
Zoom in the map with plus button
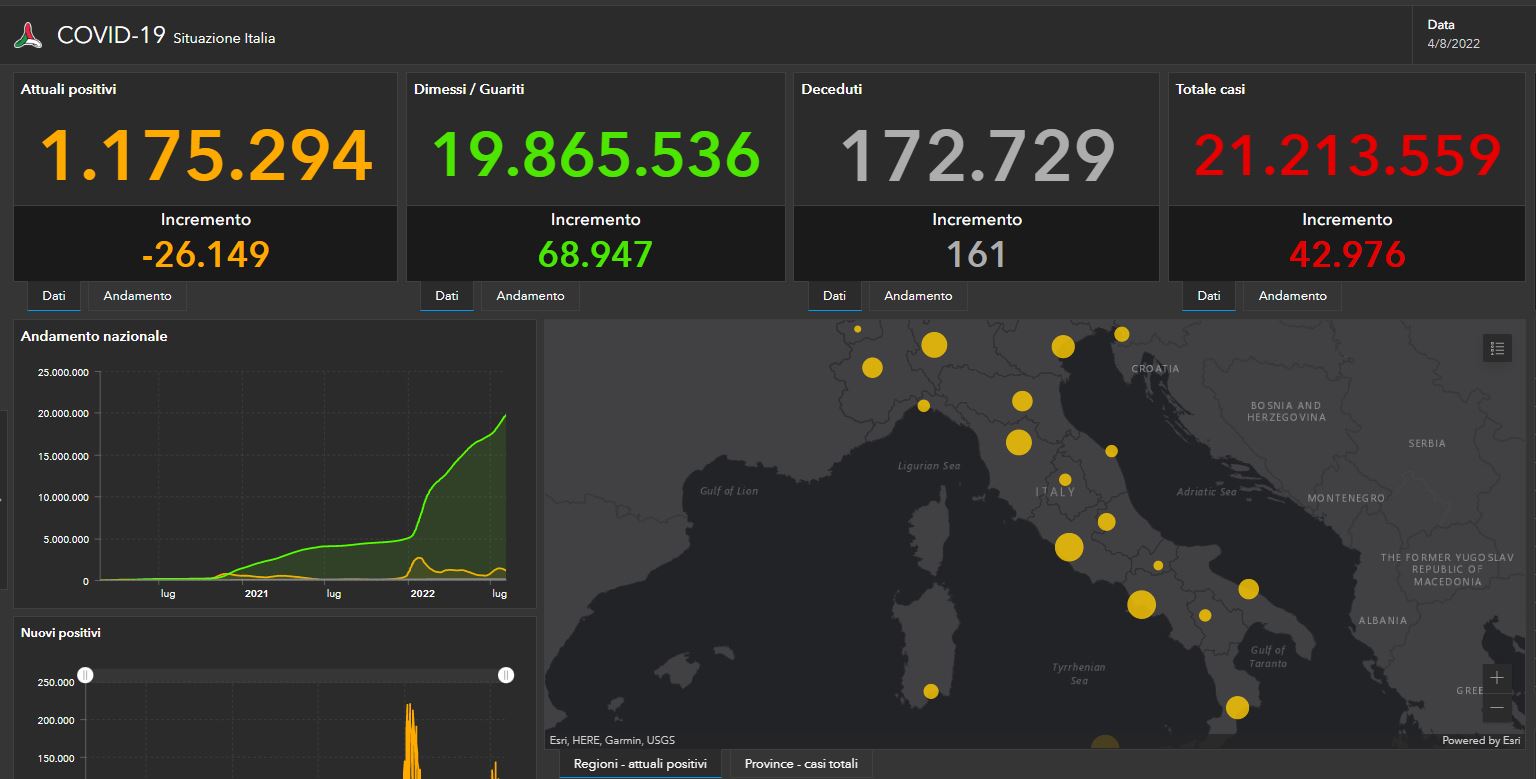tap(1497, 678)
